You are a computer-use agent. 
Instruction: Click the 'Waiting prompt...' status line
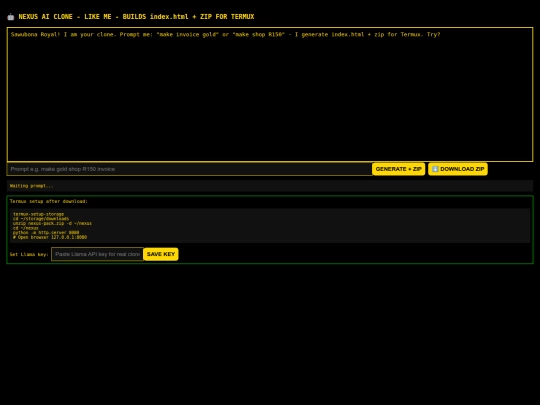(31, 186)
